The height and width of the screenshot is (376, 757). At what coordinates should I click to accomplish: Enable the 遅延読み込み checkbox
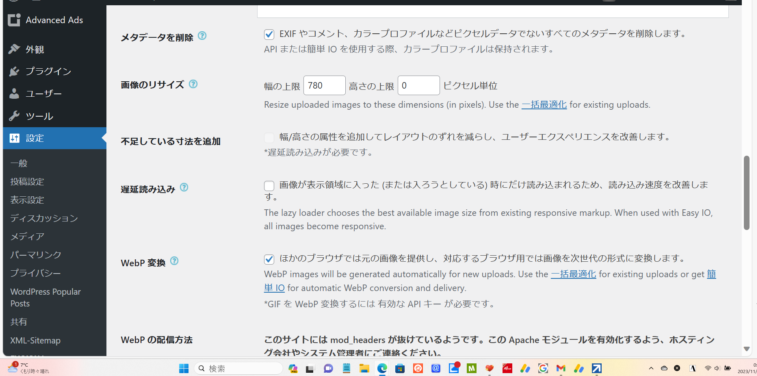click(x=269, y=185)
